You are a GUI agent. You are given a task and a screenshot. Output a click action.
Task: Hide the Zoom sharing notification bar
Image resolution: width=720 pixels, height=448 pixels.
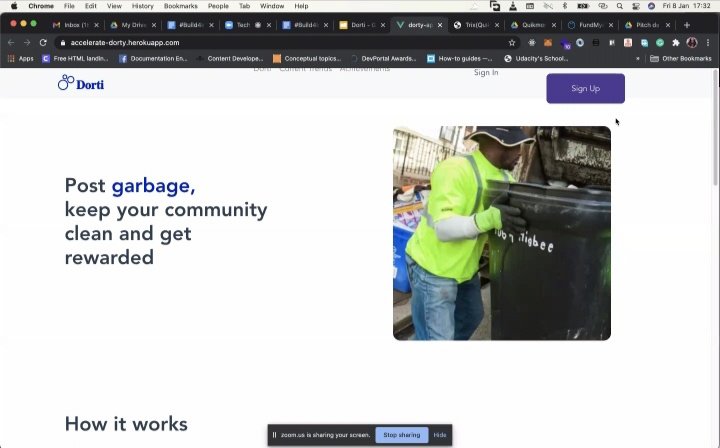pyautogui.click(x=440, y=435)
